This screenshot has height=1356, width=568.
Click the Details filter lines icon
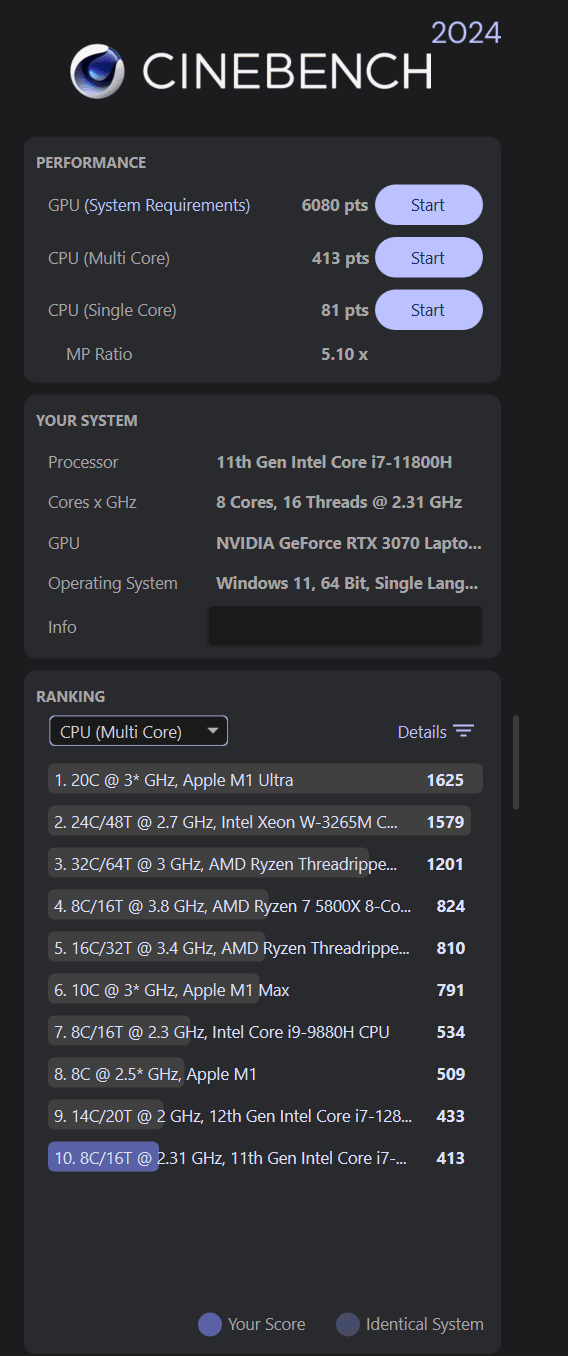[x=463, y=731]
